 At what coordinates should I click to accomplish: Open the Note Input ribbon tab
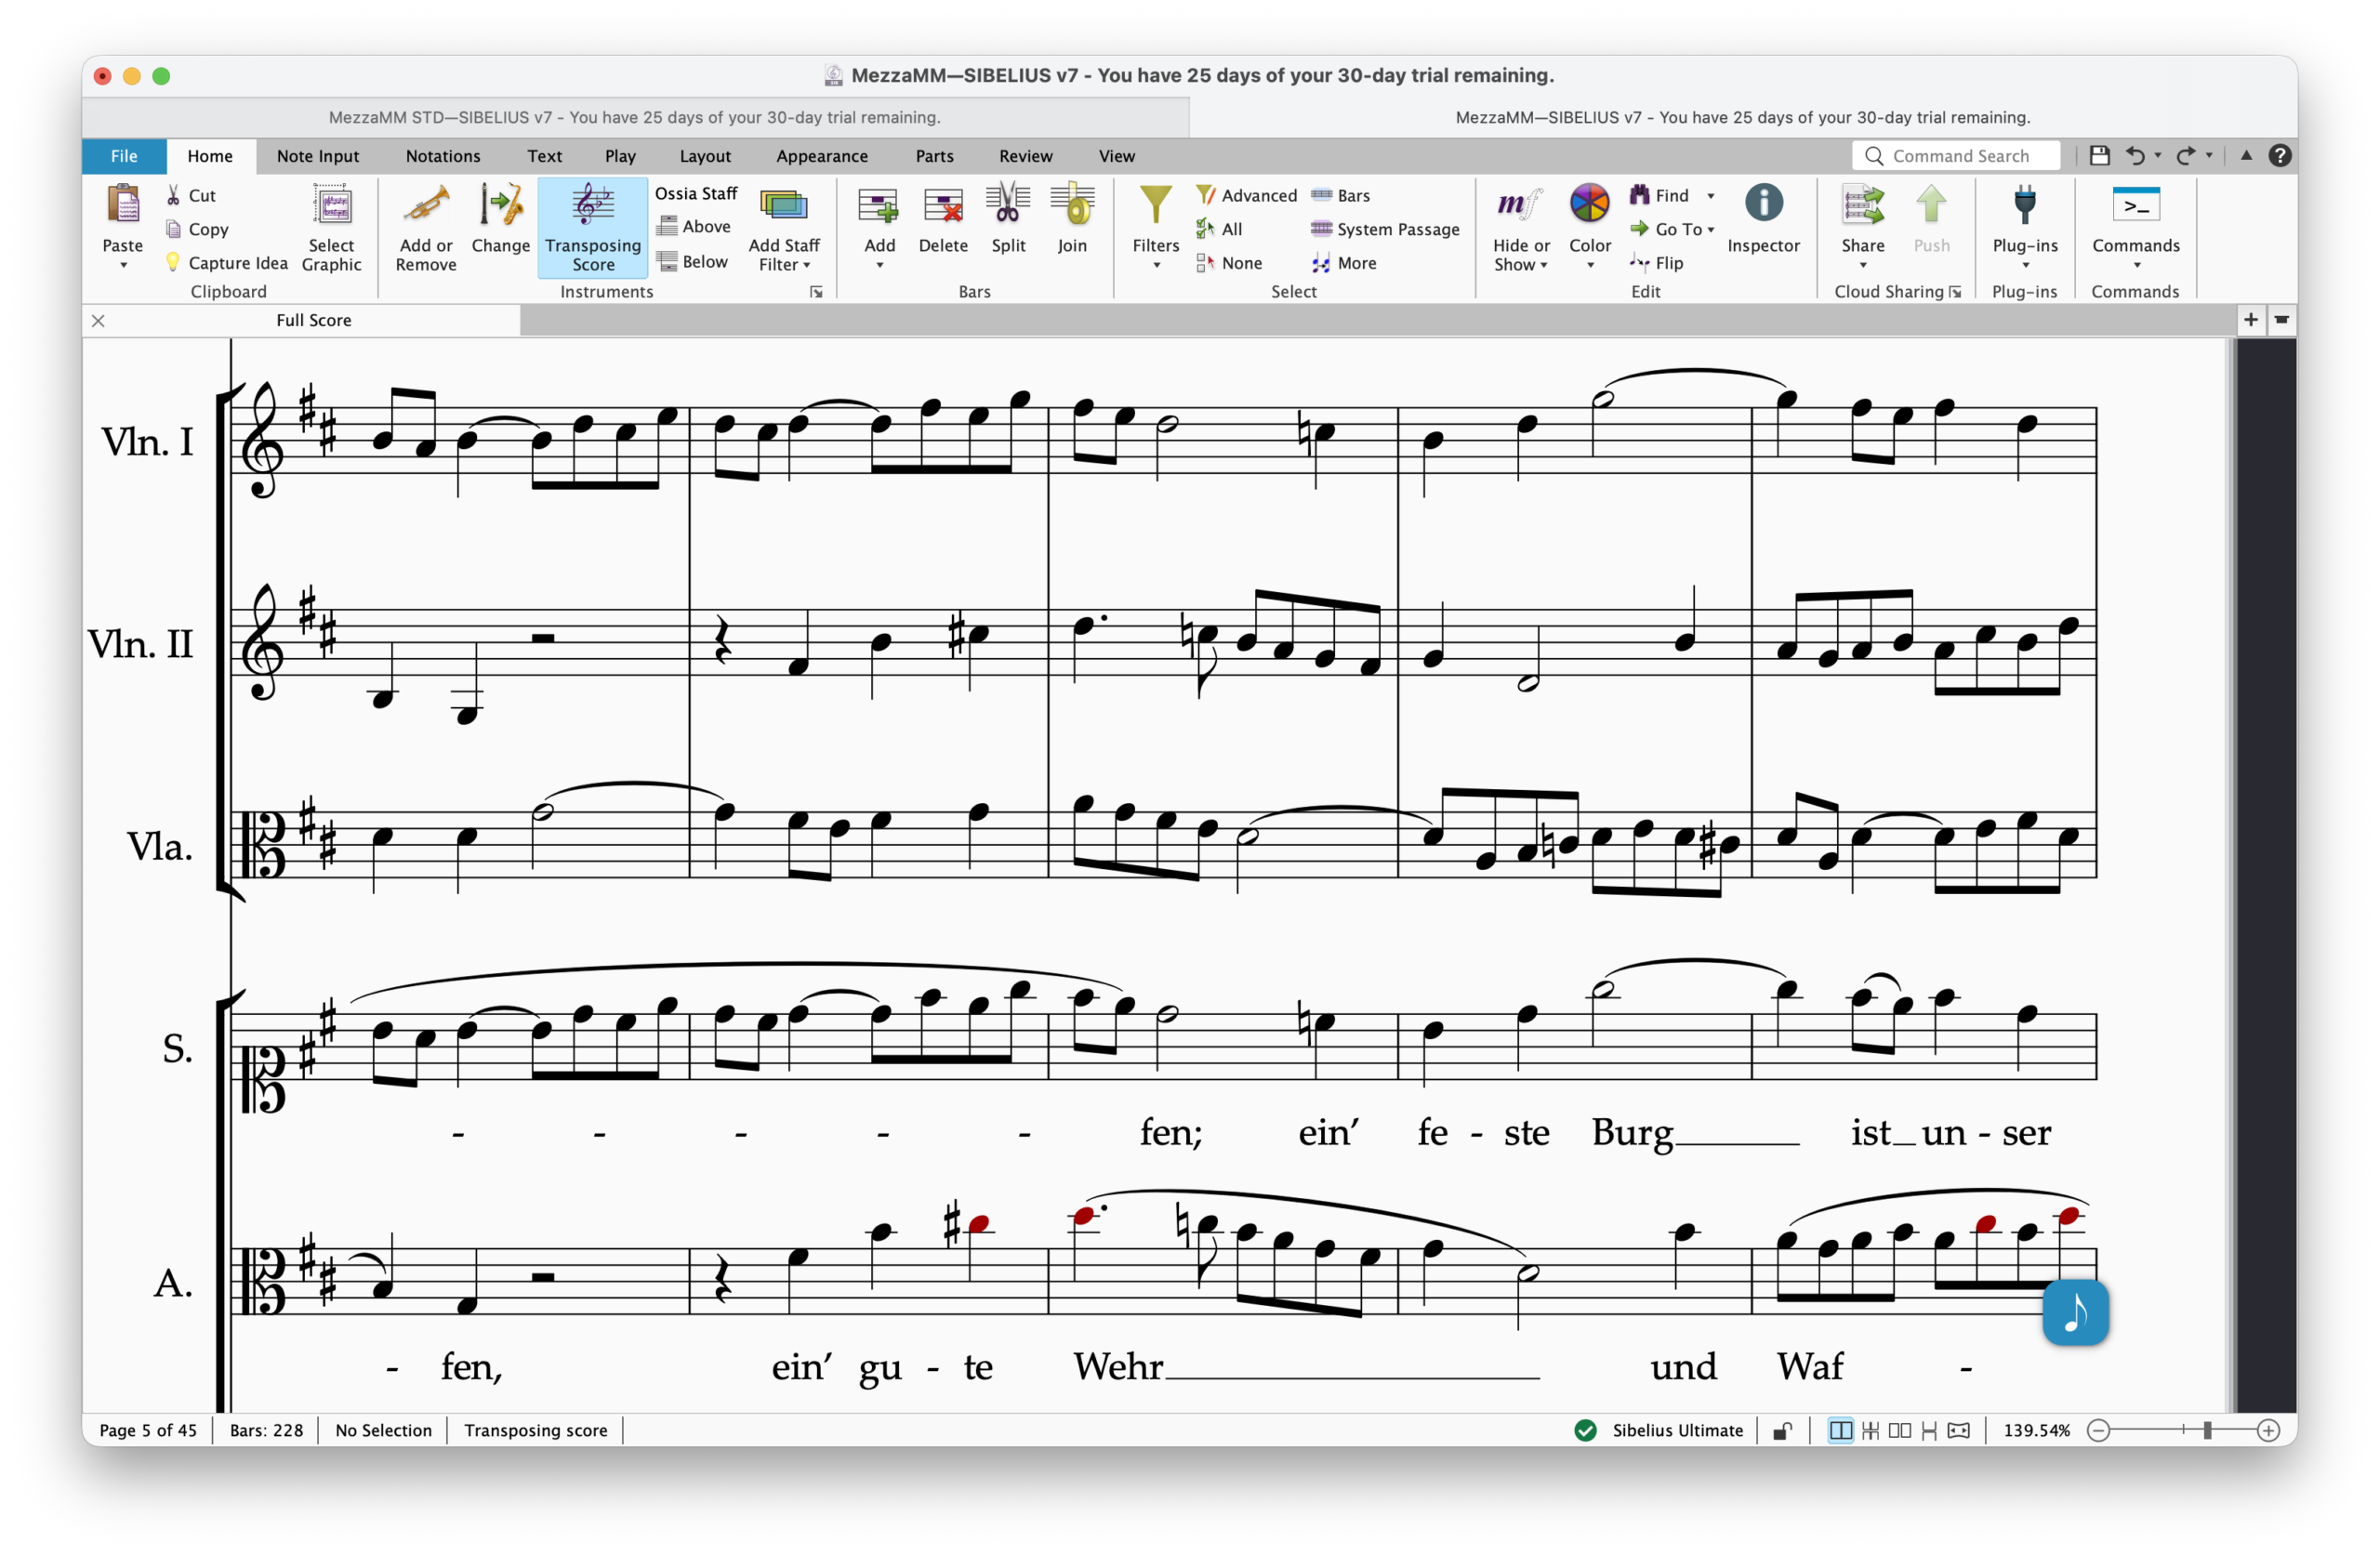pos(317,156)
